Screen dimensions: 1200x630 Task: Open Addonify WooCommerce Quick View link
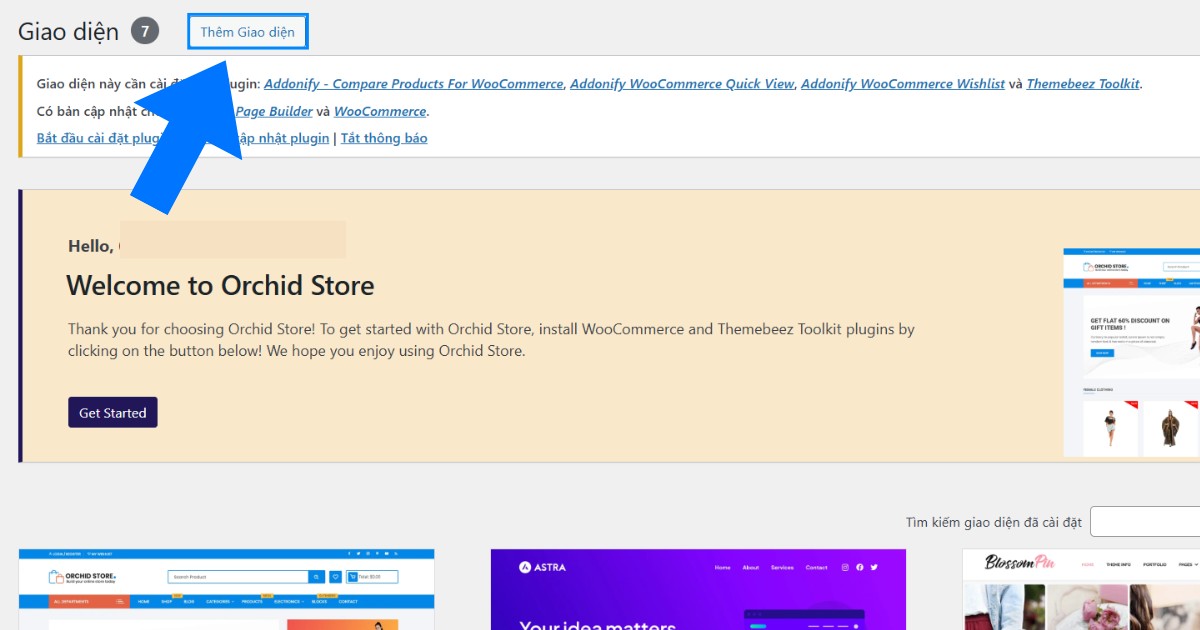click(x=682, y=84)
